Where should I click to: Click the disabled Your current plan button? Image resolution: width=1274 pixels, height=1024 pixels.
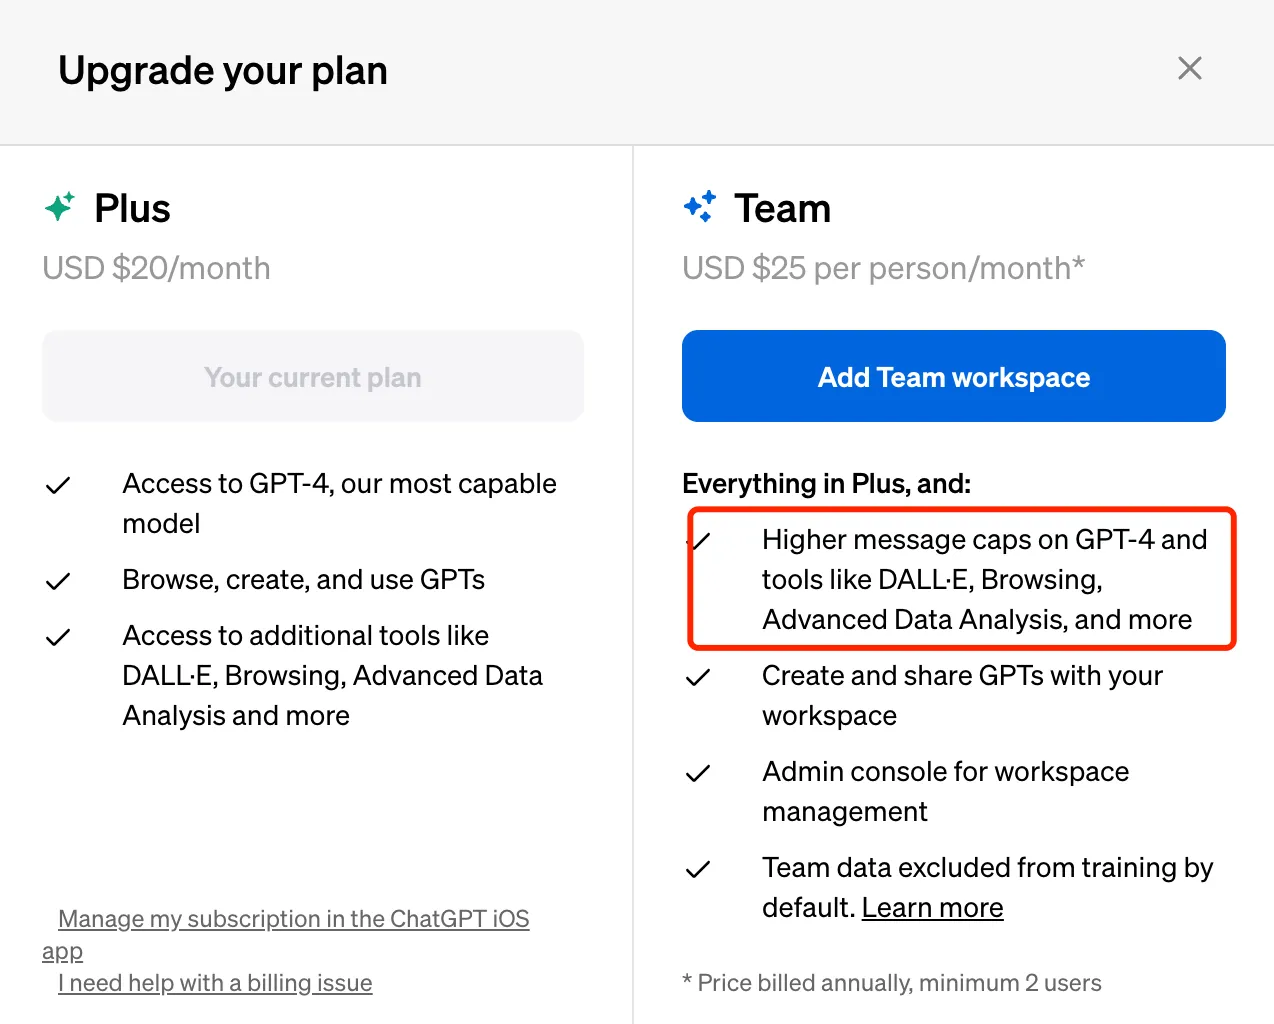[x=313, y=376]
